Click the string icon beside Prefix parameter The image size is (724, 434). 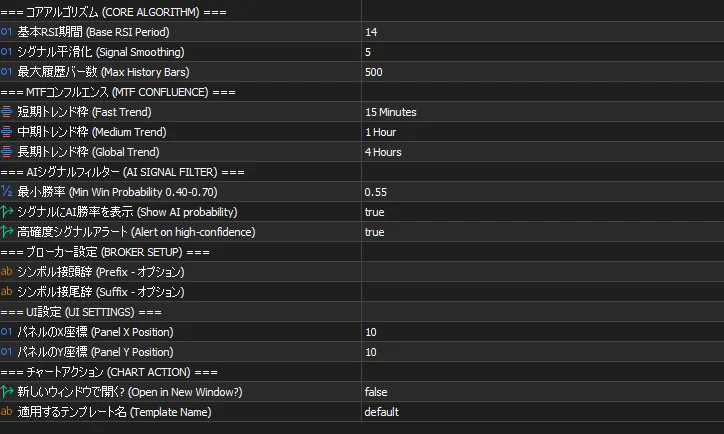pyautogui.click(x=7, y=272)
